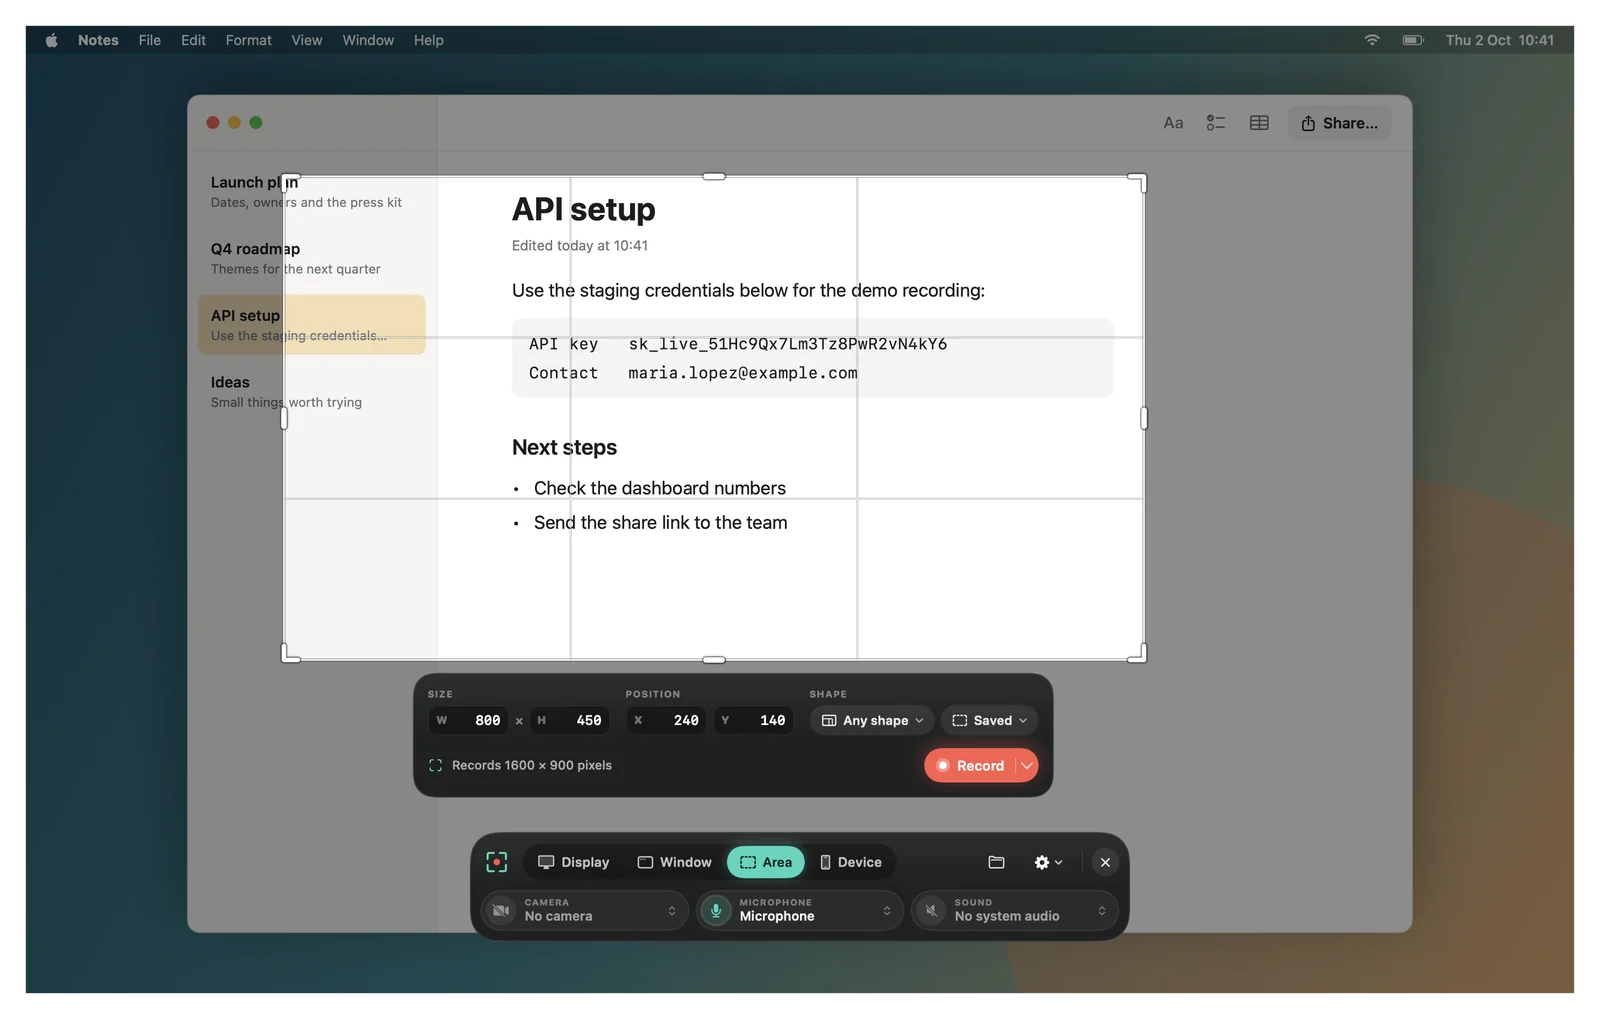Edit the height field showing 450
Viewport: 1600px width, 1019px height.
pos(570,720)
